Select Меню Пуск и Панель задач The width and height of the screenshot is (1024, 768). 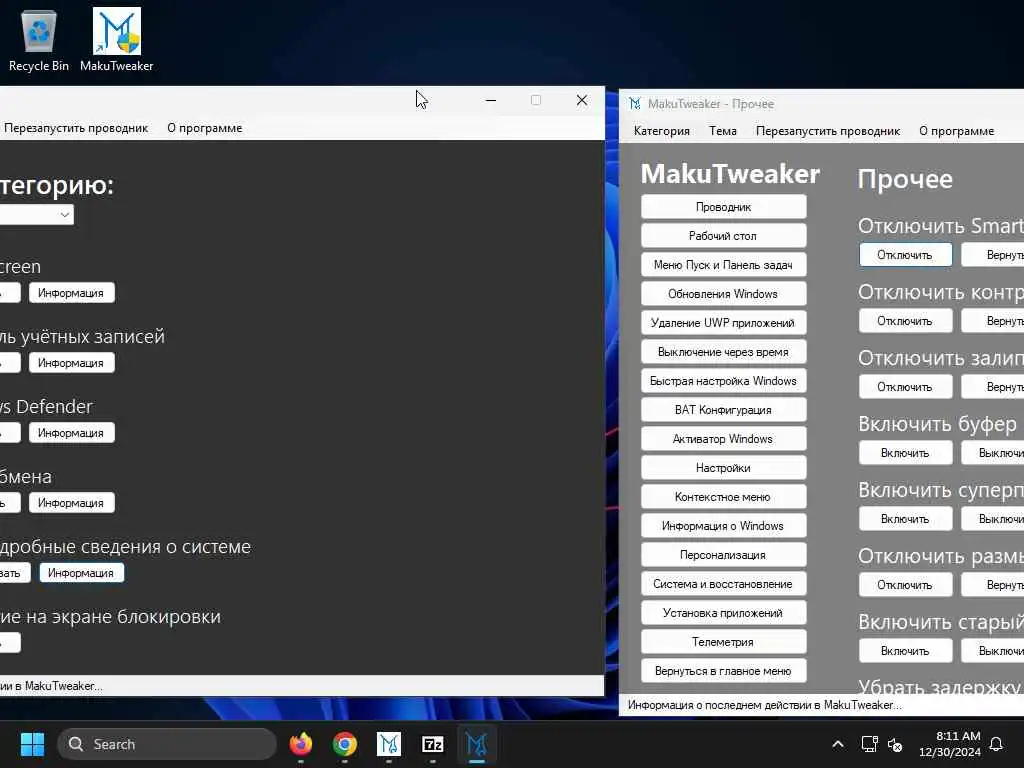click(x=724, y=264)
